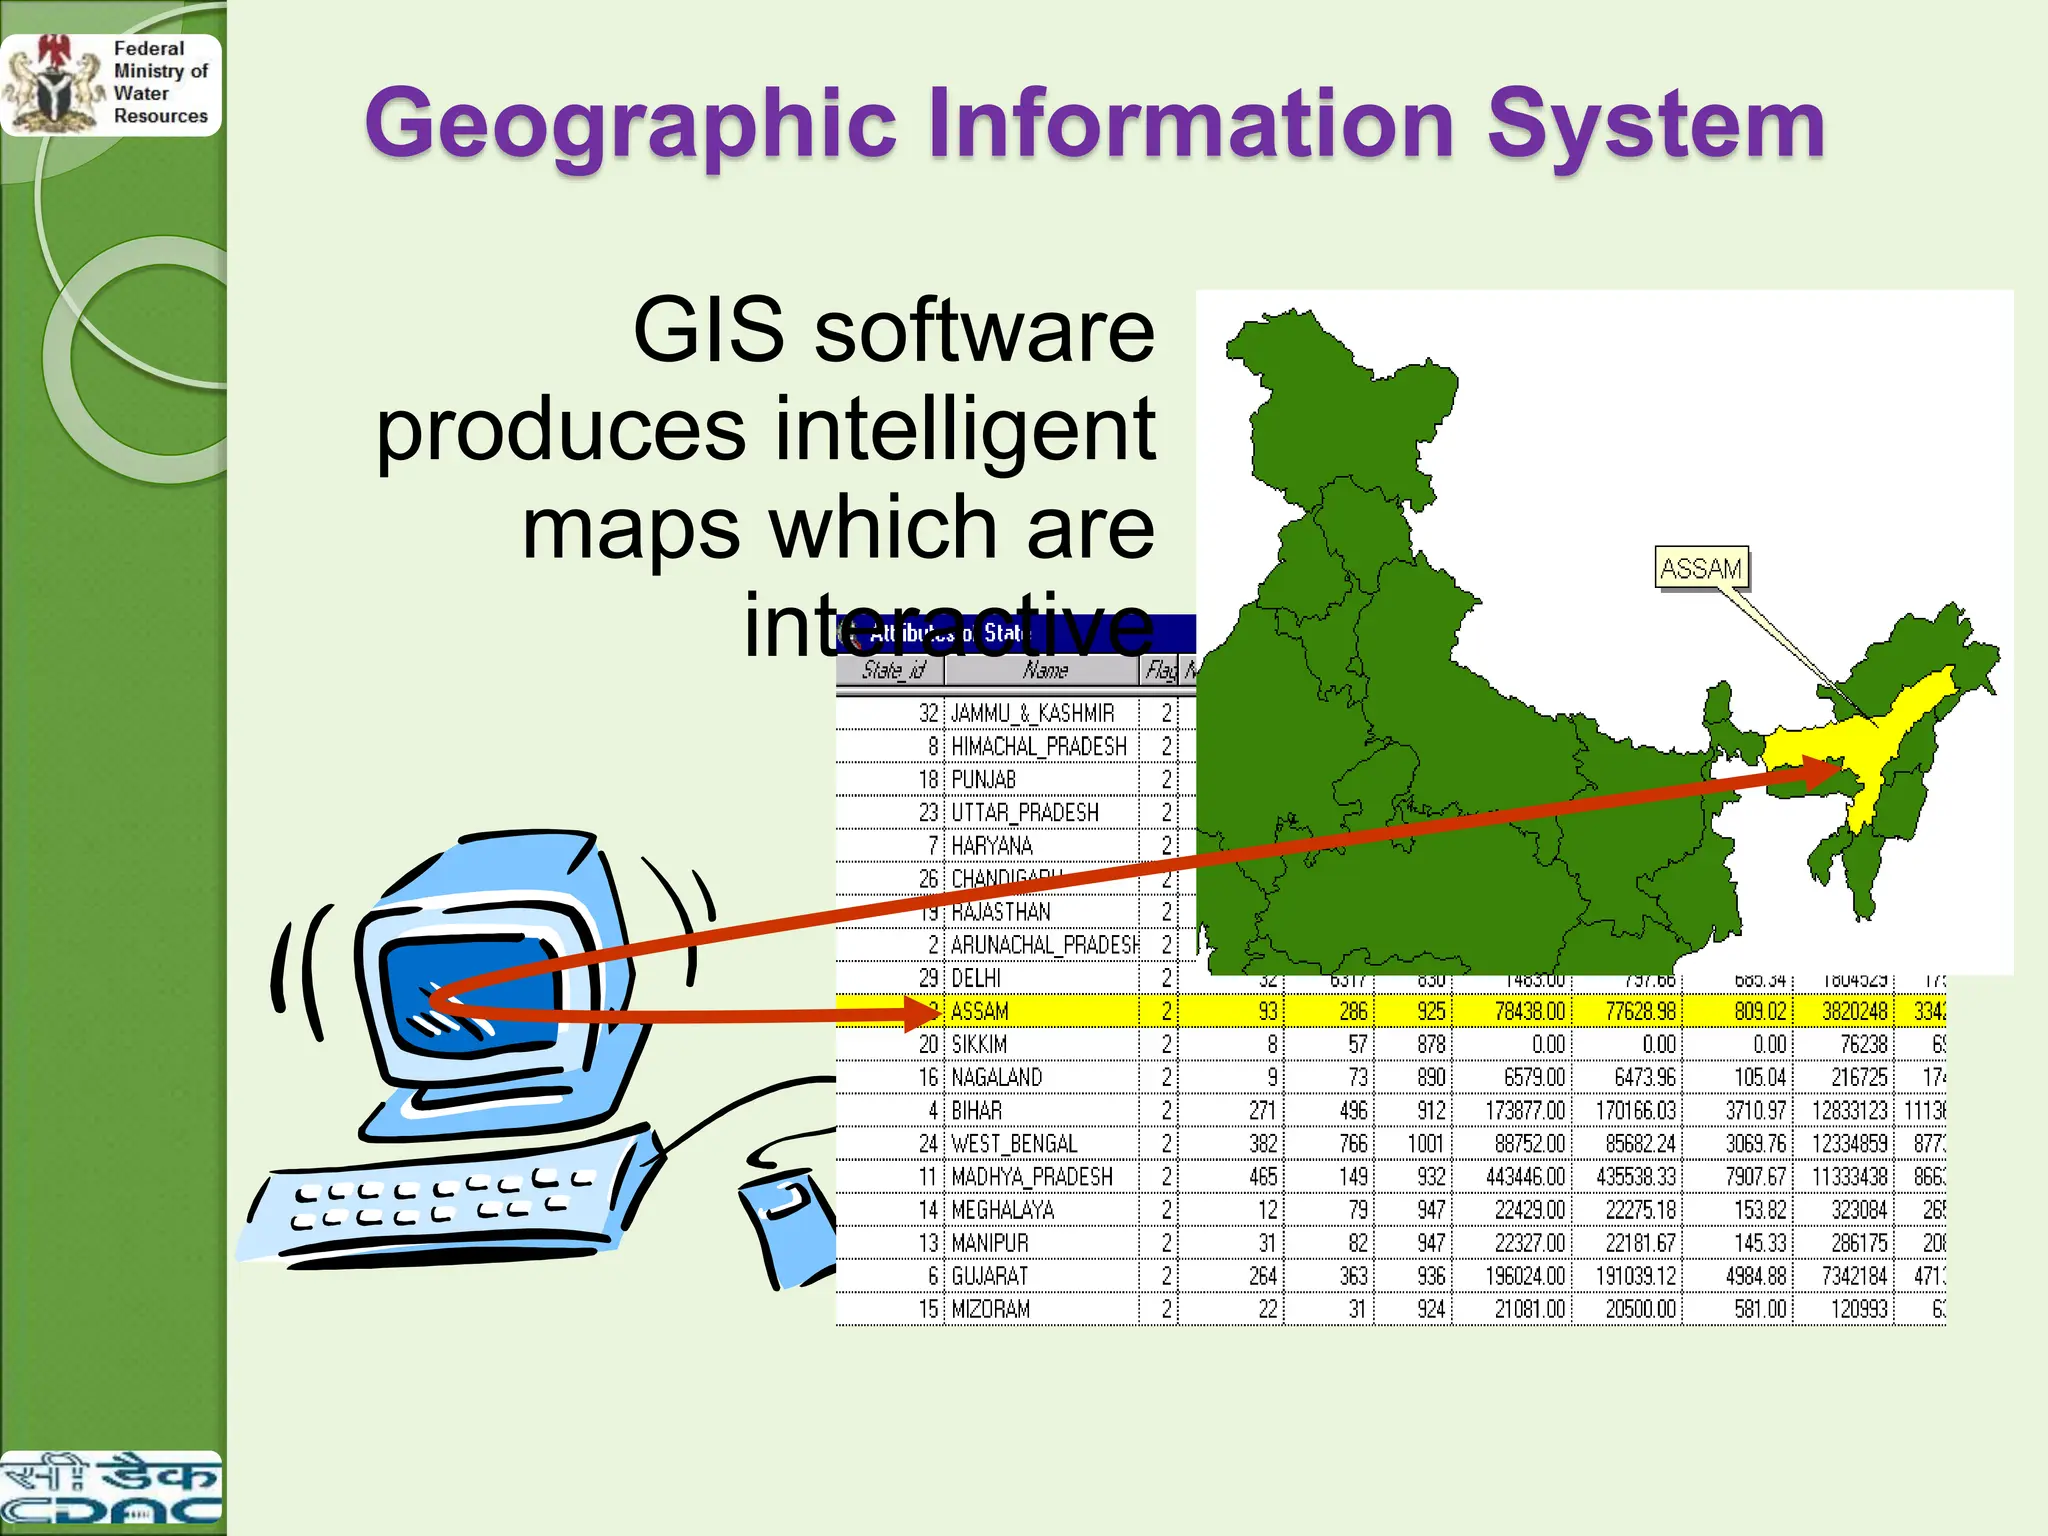Click the ASSAM callout label on map
This screenshot has height=1536, width=2048.
pyautogui.click(x=1701, y=568)
